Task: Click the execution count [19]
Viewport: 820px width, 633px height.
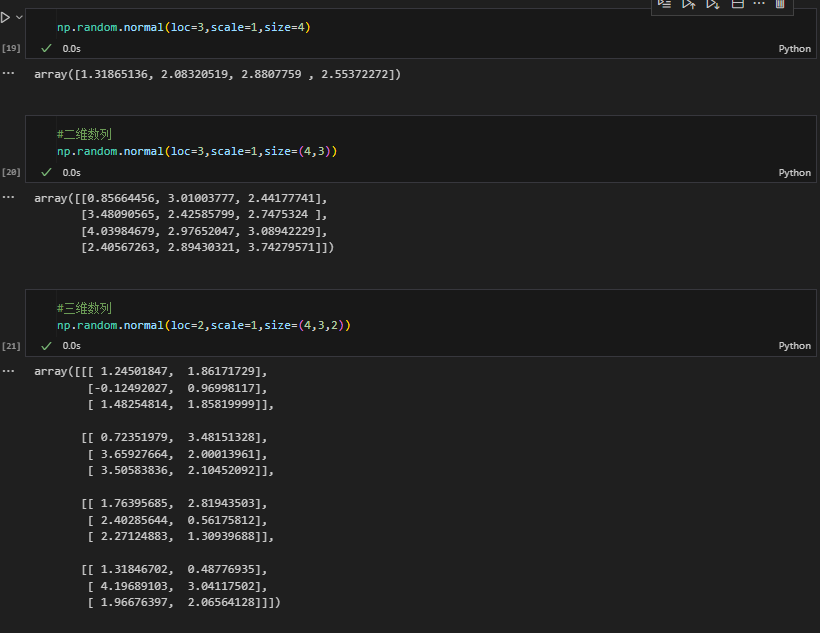Action: pyautogui.click(x=11, y=48)
